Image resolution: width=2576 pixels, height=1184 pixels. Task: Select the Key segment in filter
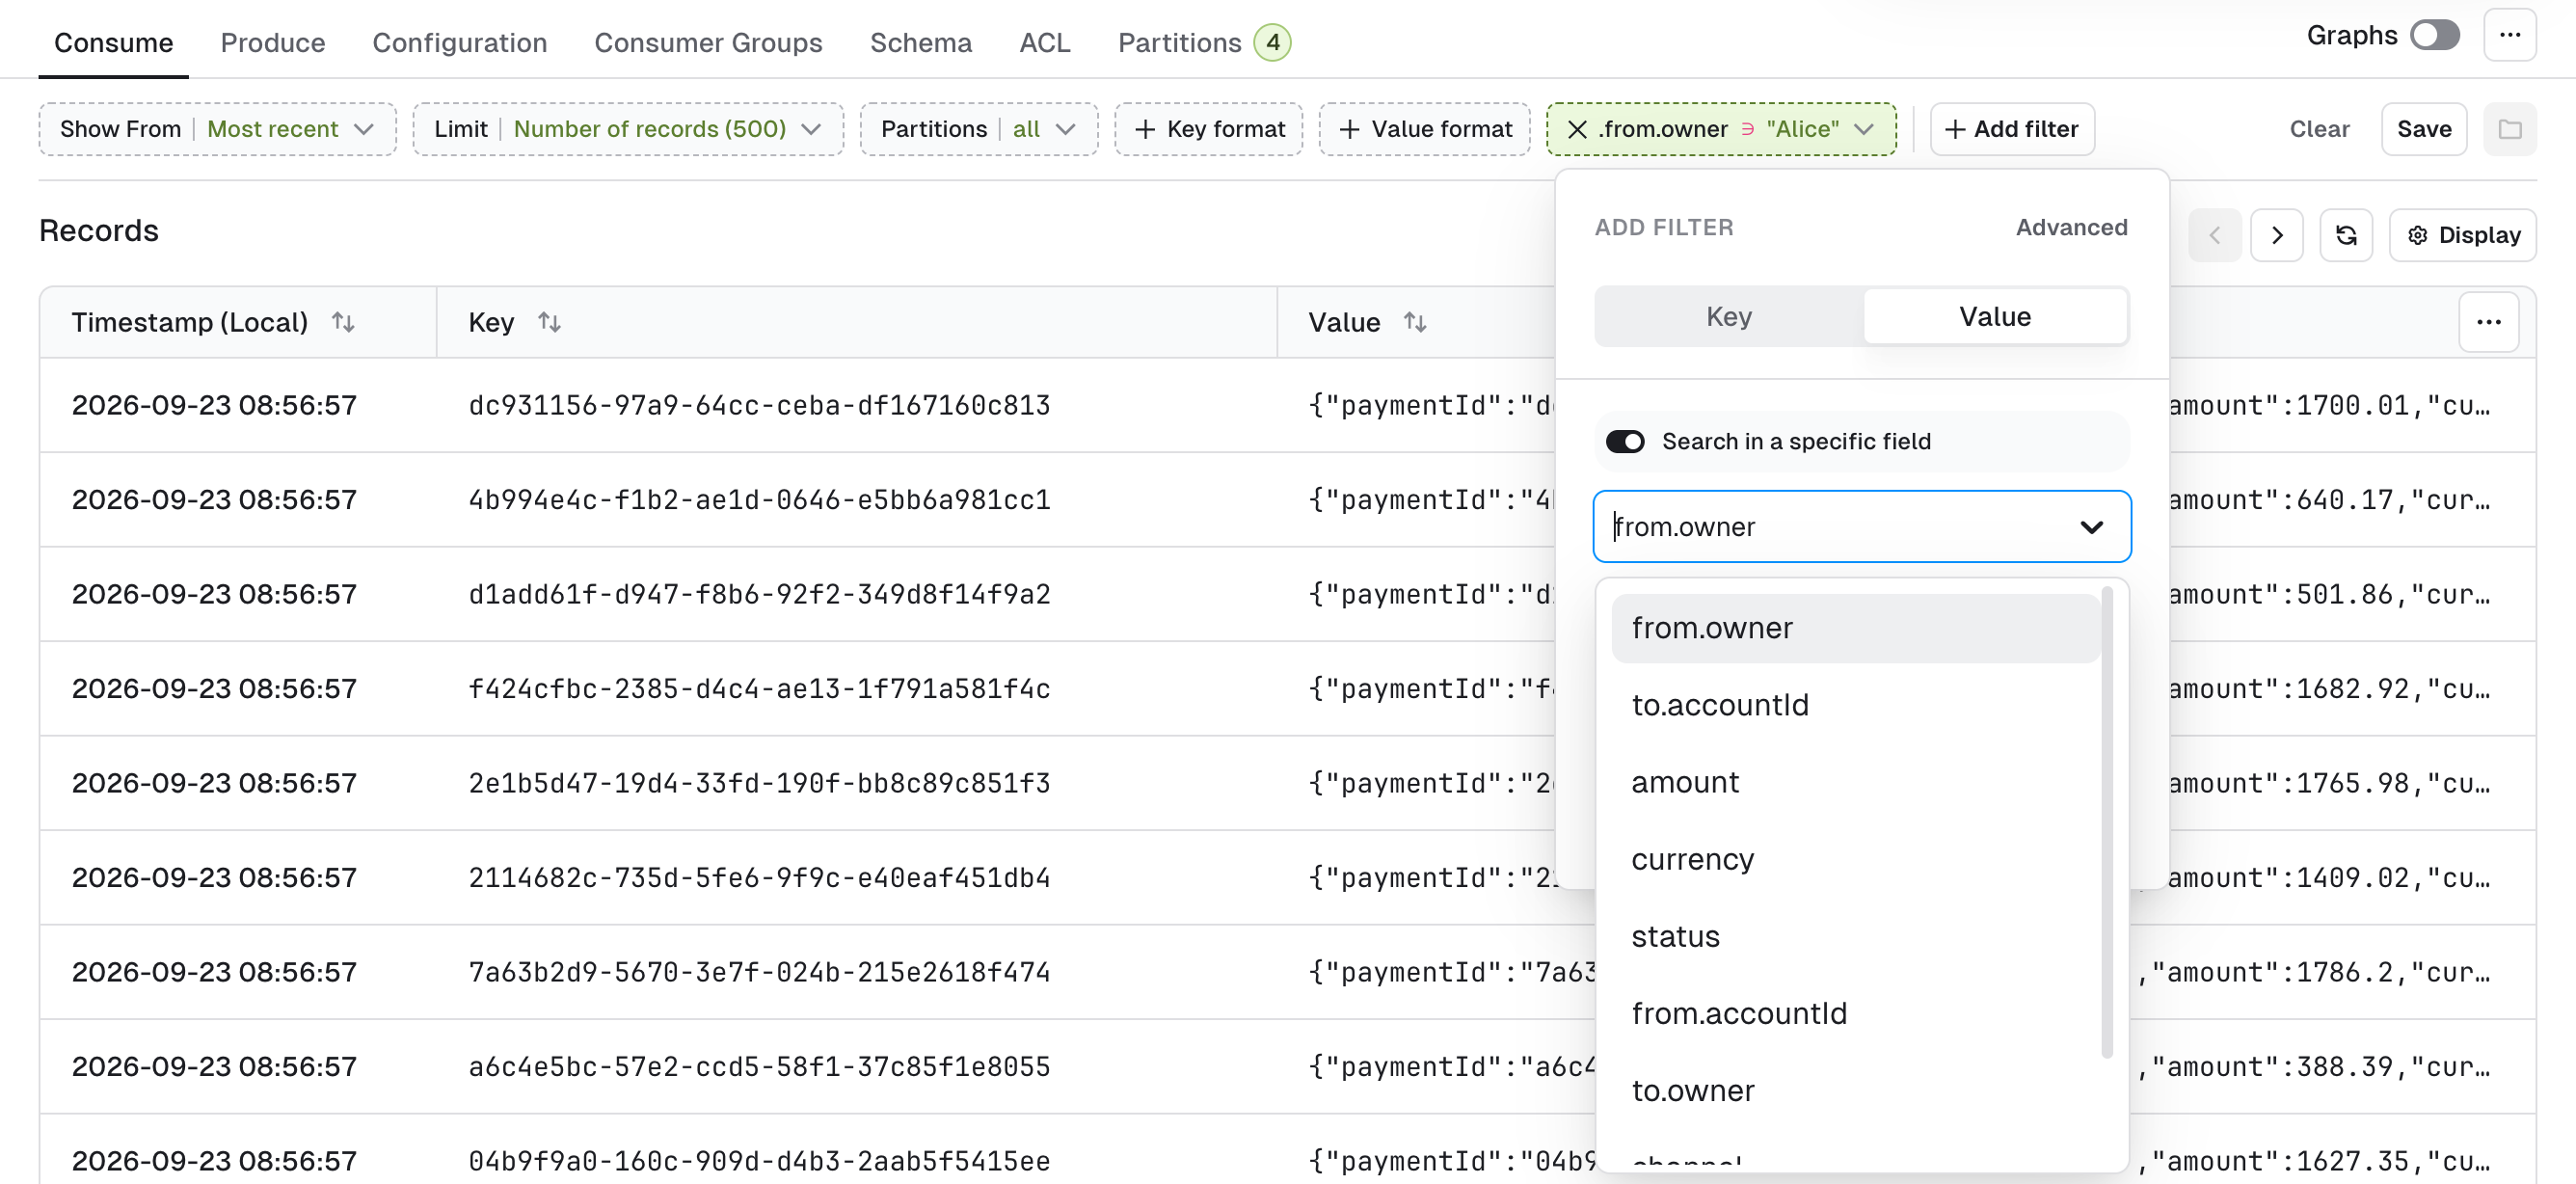click(1729, 316)
